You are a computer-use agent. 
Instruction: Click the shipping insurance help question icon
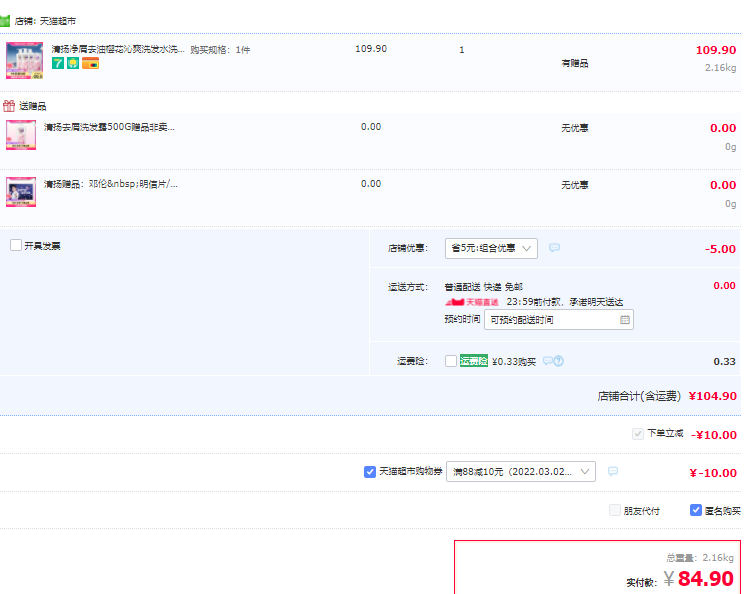tap(559, 361)
